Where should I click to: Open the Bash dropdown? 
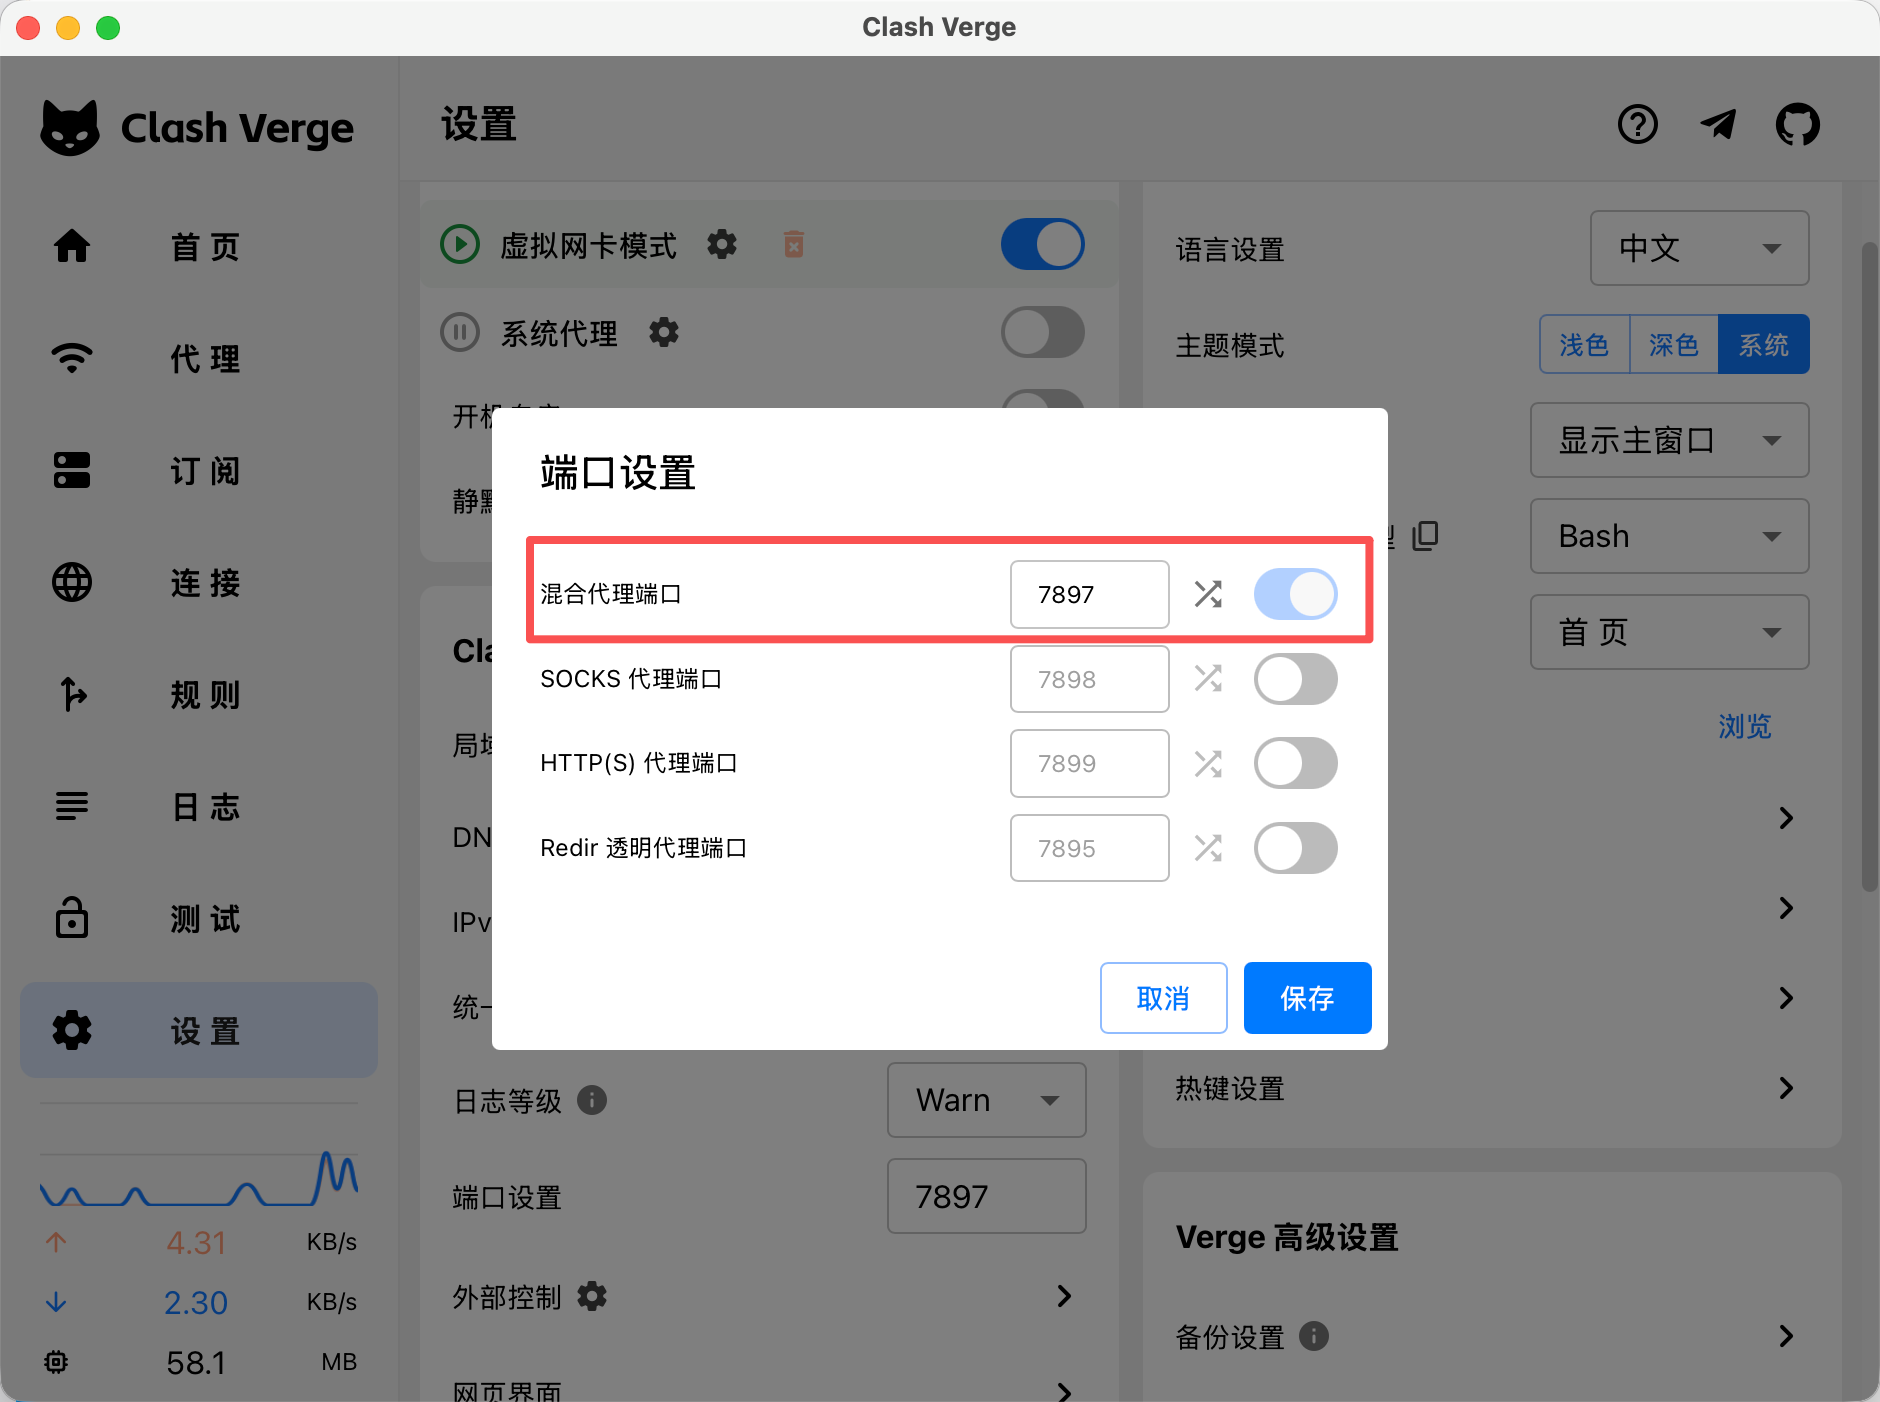click(1669, 536)
